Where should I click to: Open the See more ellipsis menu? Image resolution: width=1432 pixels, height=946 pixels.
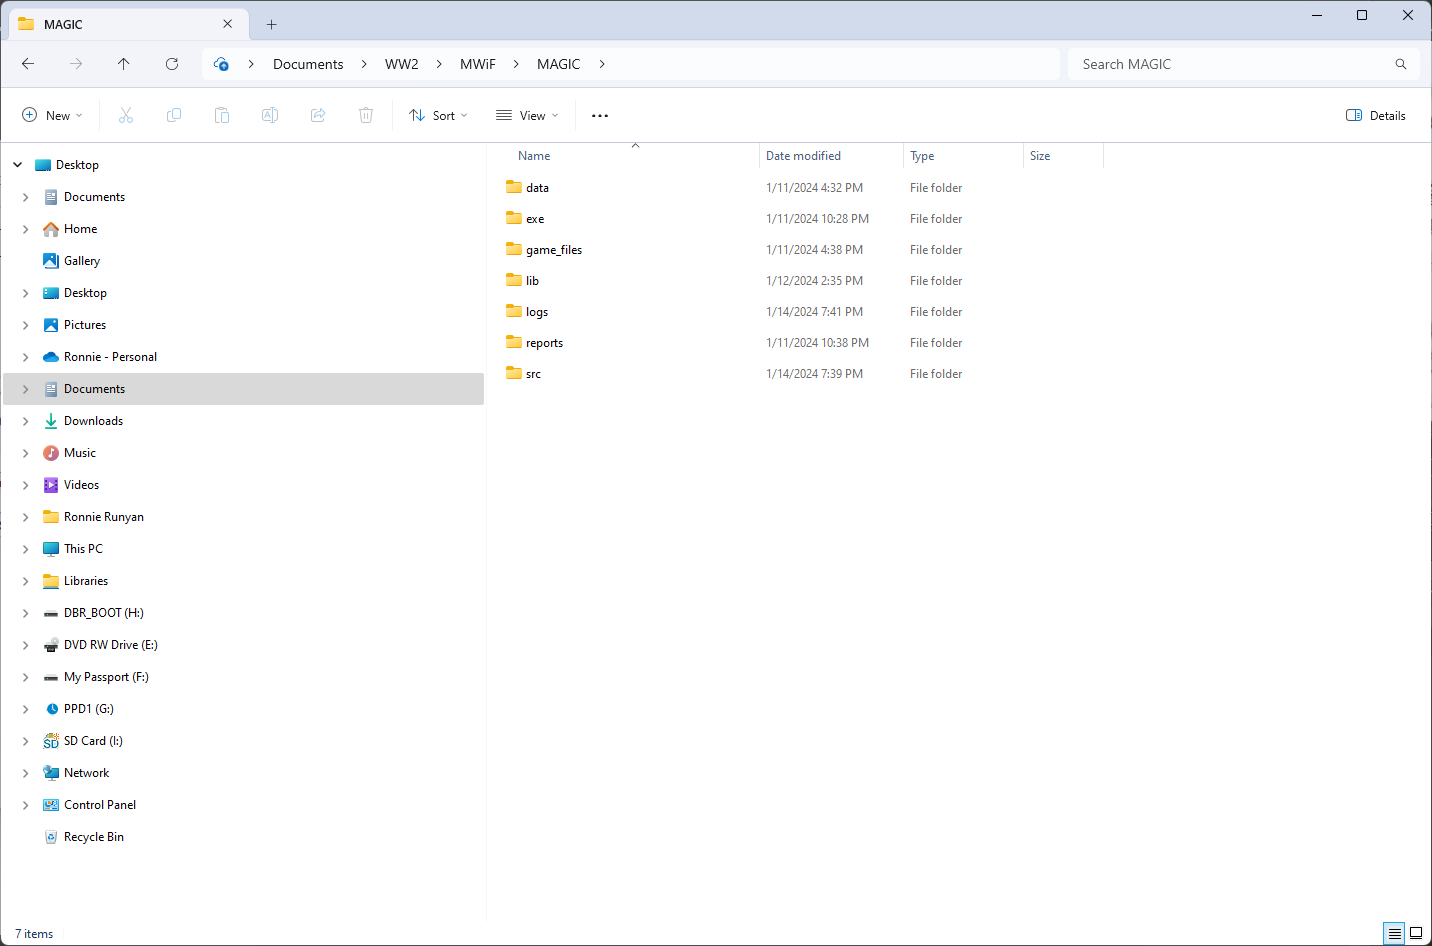coord(600,116)
